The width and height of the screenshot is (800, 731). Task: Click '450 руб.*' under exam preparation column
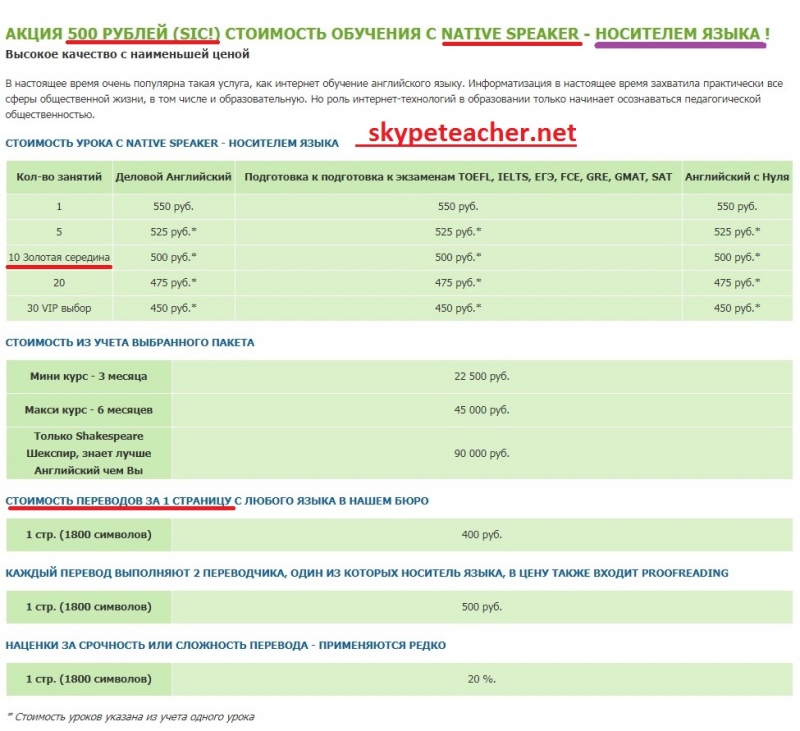pos(458,308)
